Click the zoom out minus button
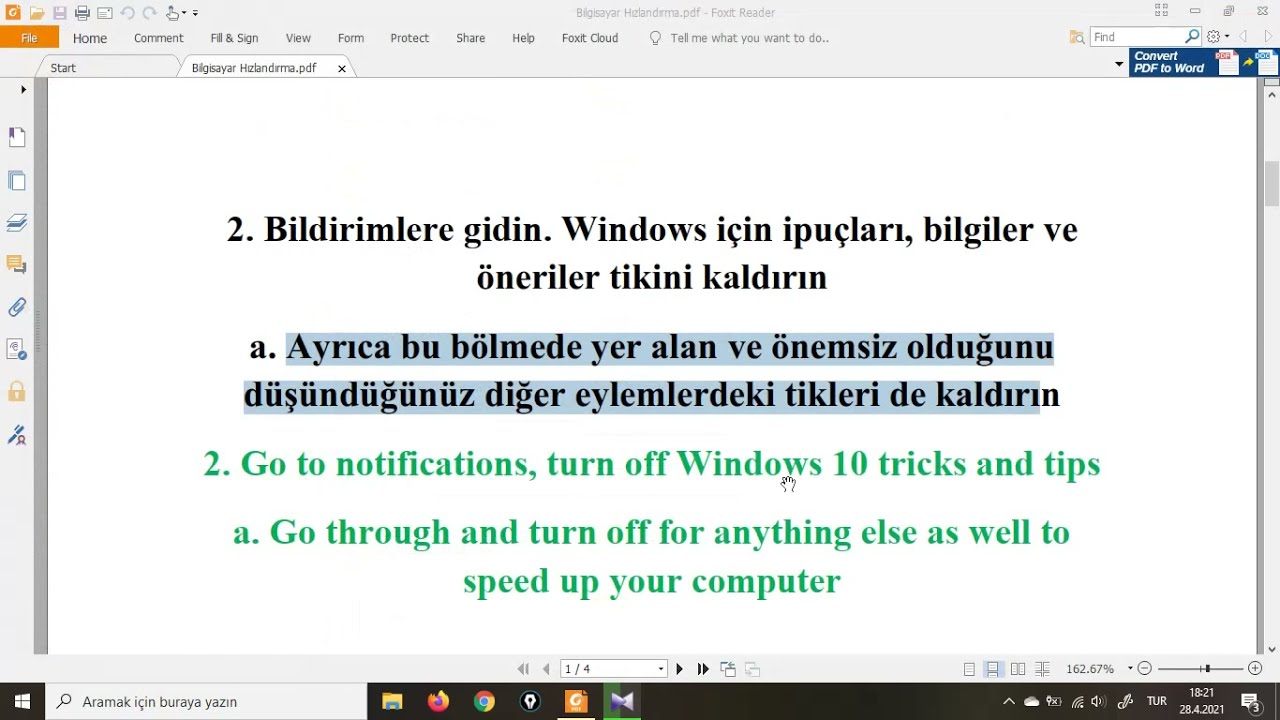 pos(1145,669)
